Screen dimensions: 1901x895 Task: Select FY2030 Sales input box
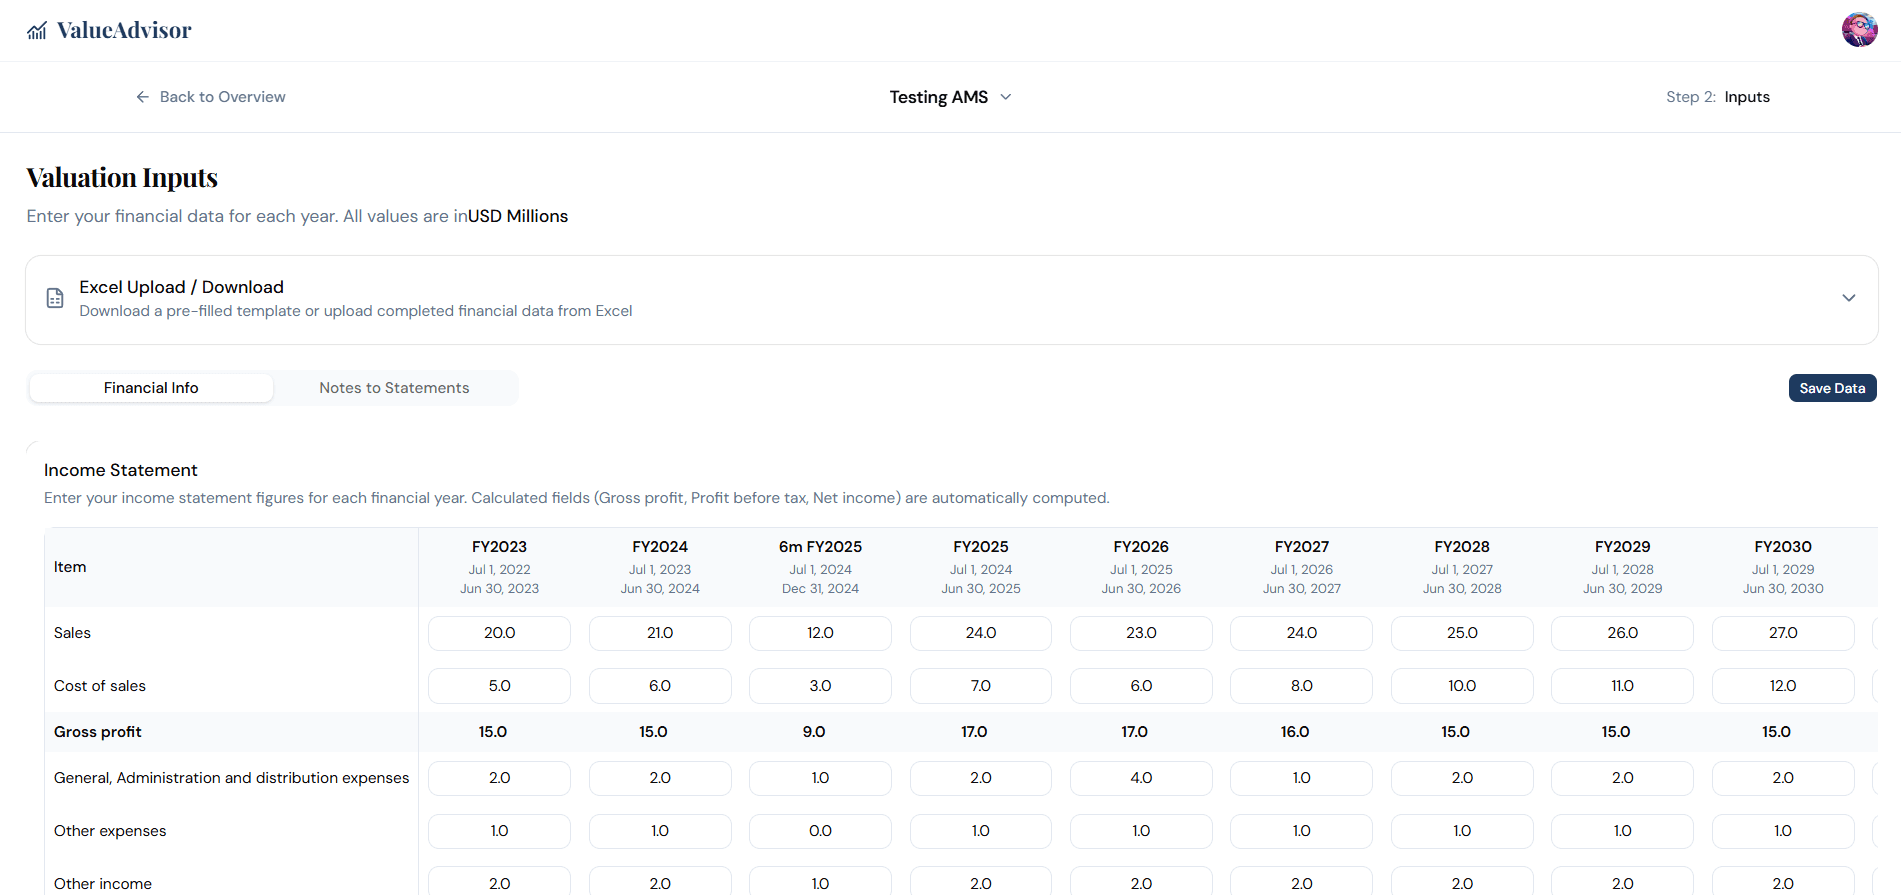click(x=1783, y=633)
